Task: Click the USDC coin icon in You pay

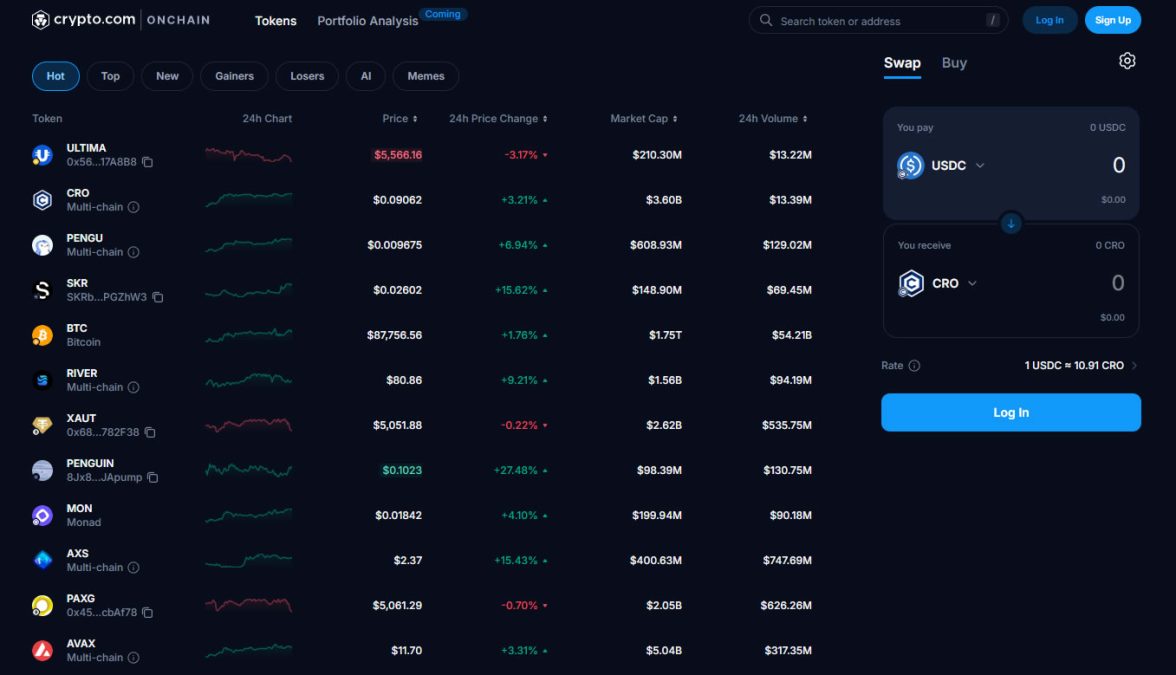Action: (910, 165)
